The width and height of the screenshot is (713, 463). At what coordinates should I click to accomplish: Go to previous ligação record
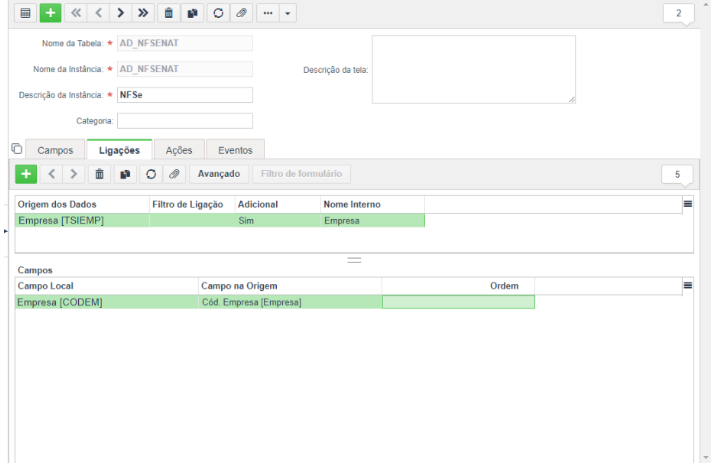pyautogui.click(x=51, y=174)
